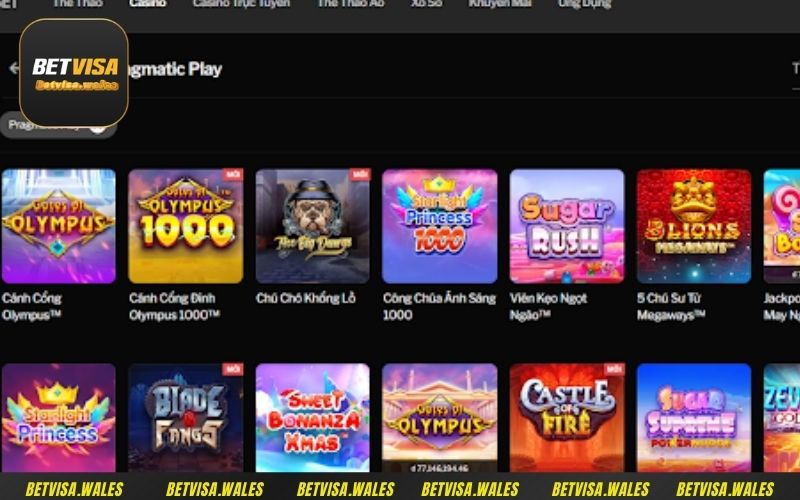Open Sugar Supreme Powernudge game tile
Screen dimensions: 800x500
coord(694,417)
